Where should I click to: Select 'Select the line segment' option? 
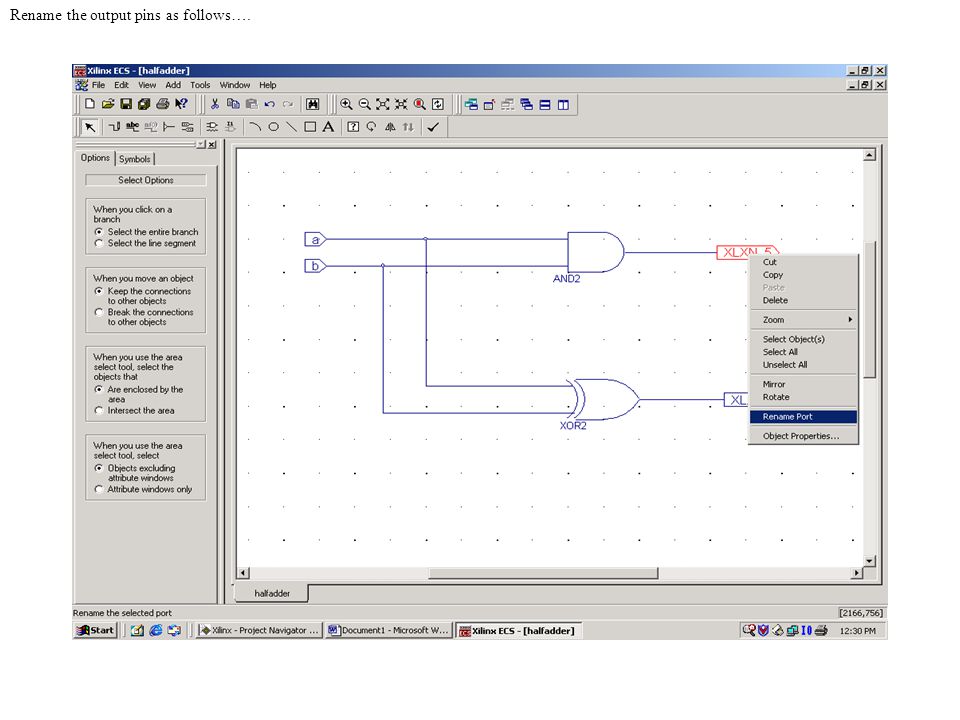pyautogui.click(x=99, y=243)
